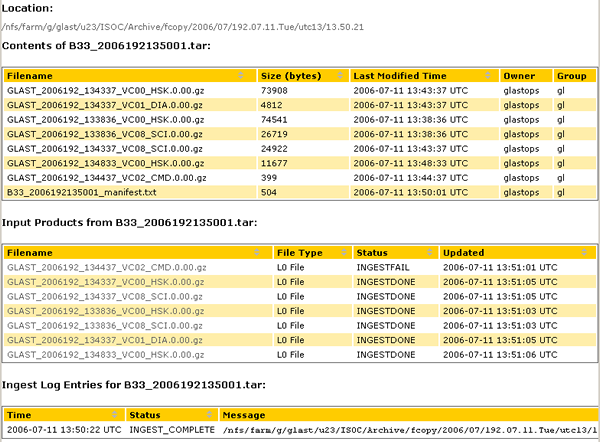Sort Input Products by Filename sort arrows
Image resolution: width=600 pixels, height=442 pixels.
coord(256,252)
